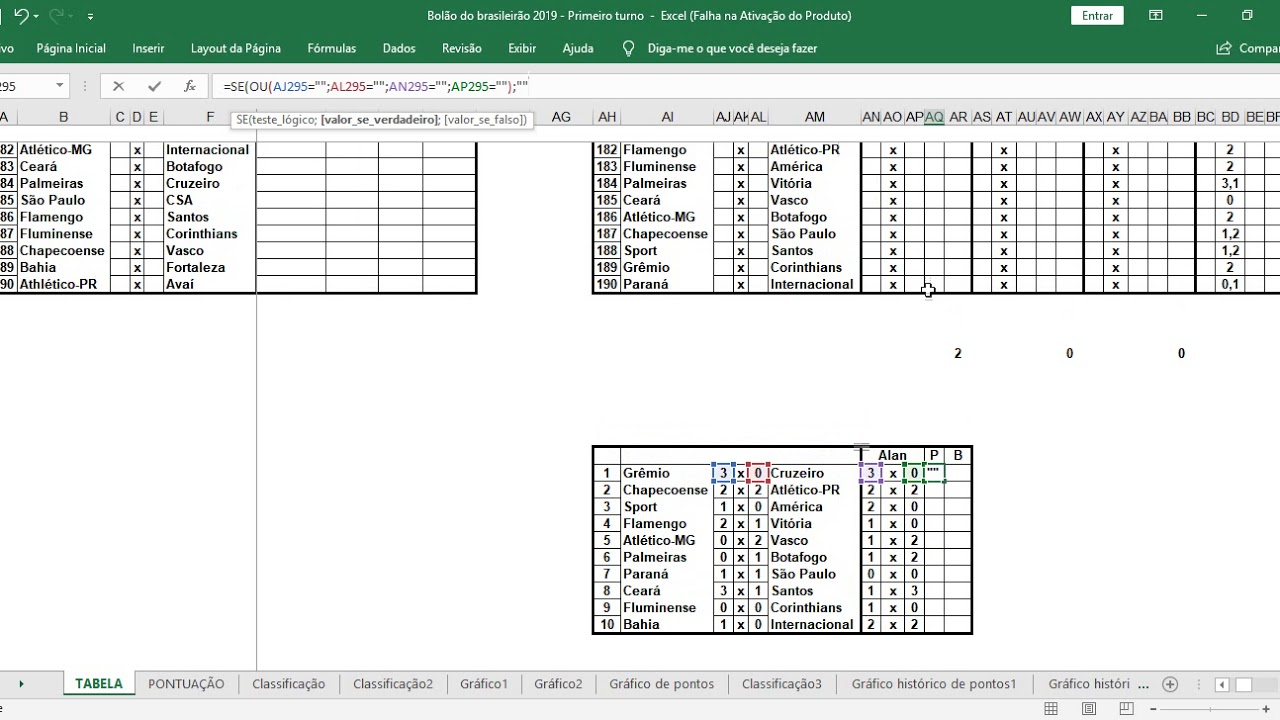Confirm formula entry with checkmark icon

pyautogui.click(x=153, y=87)
